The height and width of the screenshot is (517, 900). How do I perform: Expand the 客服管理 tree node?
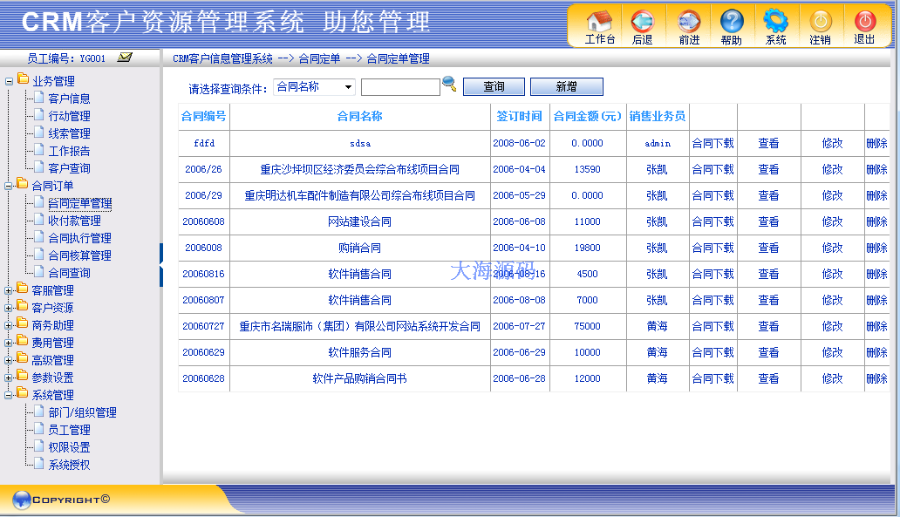[9, 291]
